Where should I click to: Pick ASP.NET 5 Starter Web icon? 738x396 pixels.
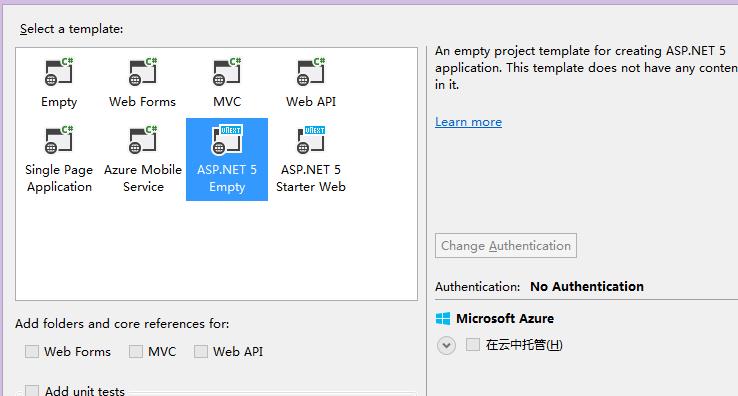(311, 139)
